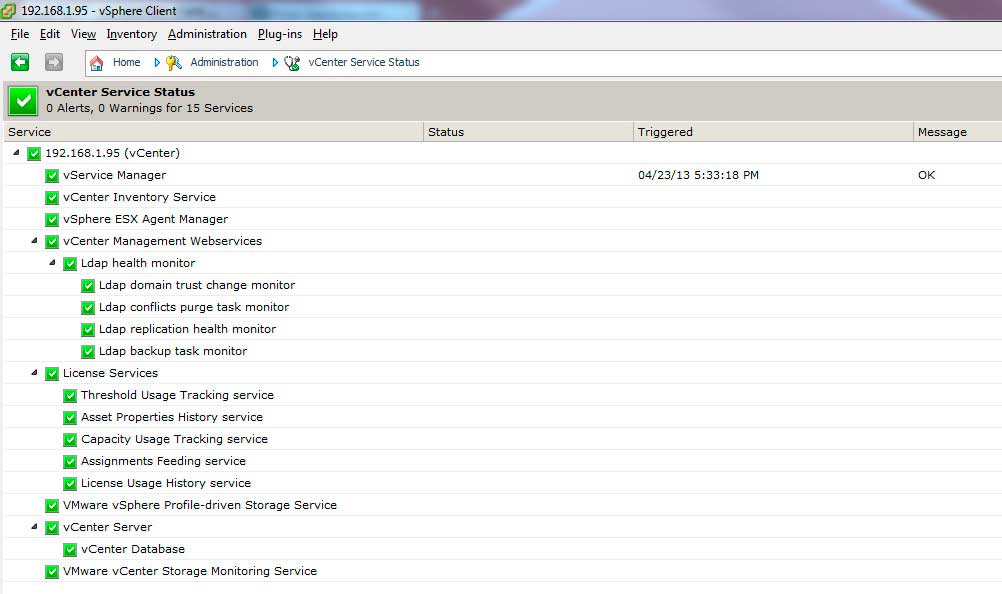Click green check icon for vService Manager
1002x594 pixels.
tap(52, 176)
